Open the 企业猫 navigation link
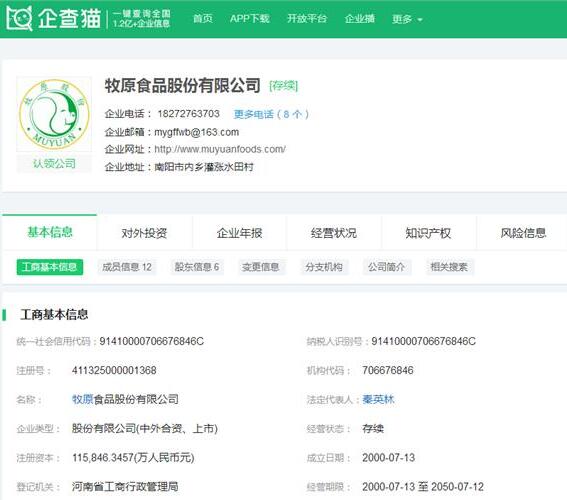567x500 pixels. pos(359,18)
